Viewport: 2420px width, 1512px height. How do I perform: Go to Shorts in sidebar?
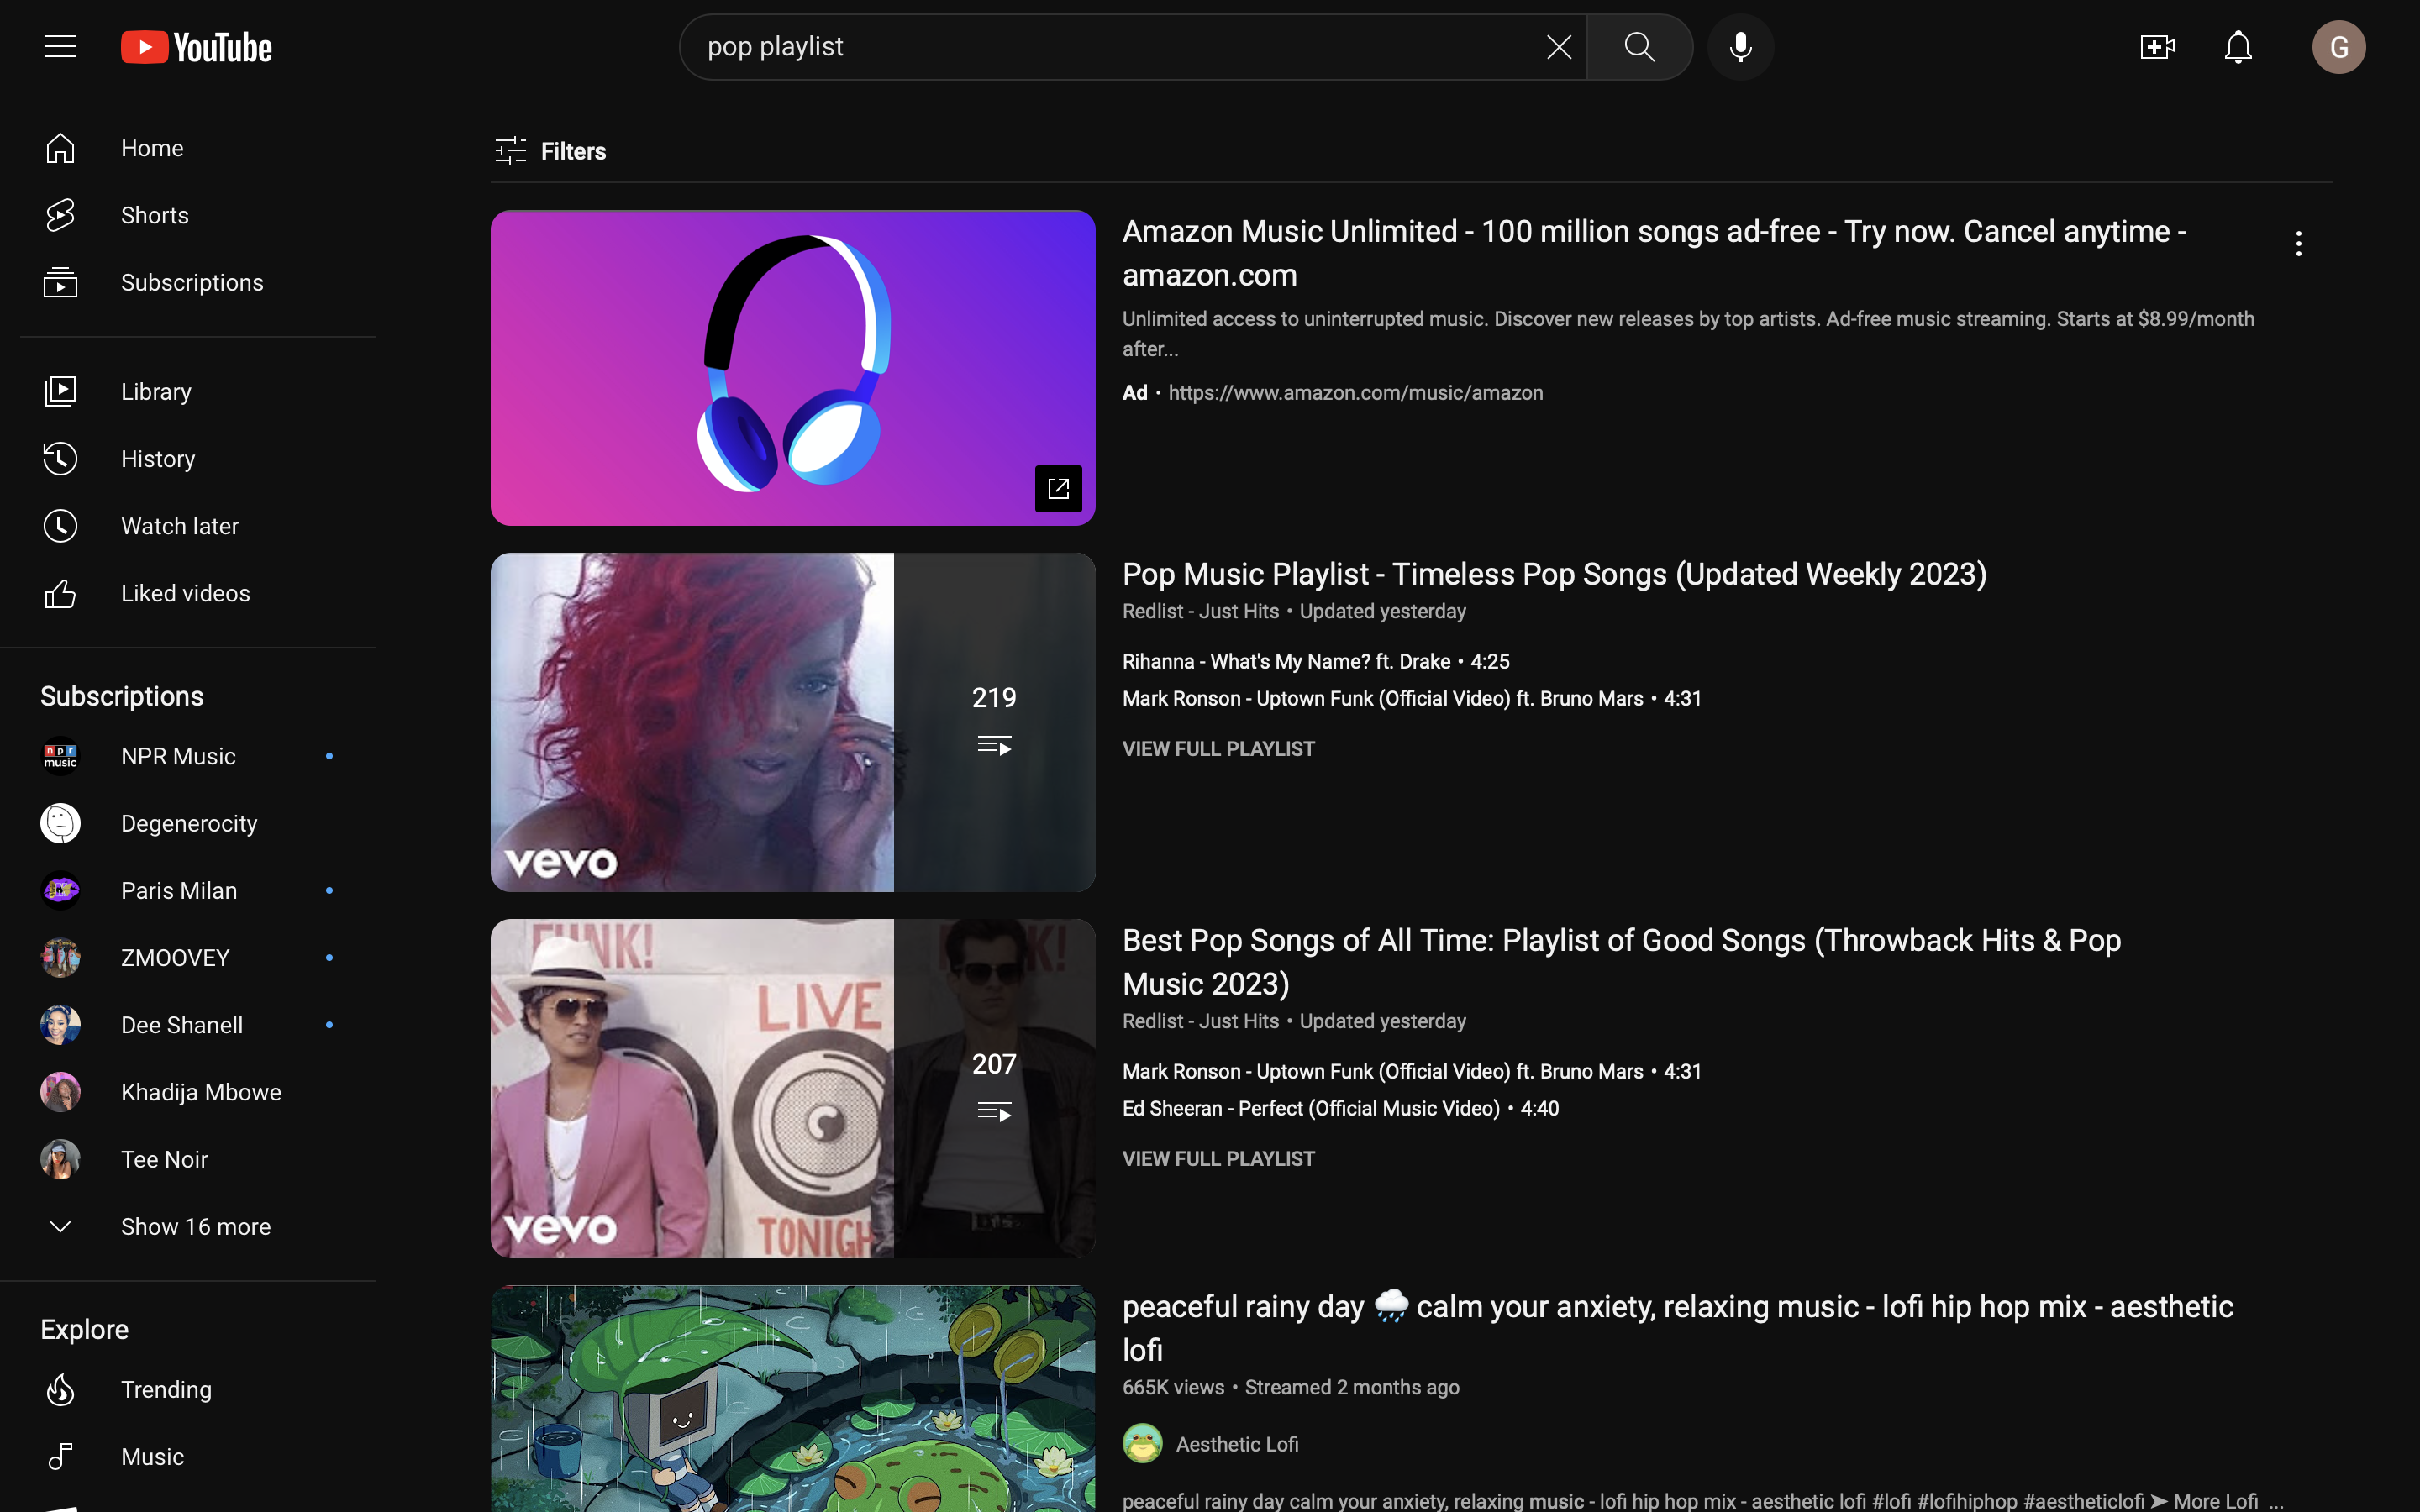click(154, 215)
